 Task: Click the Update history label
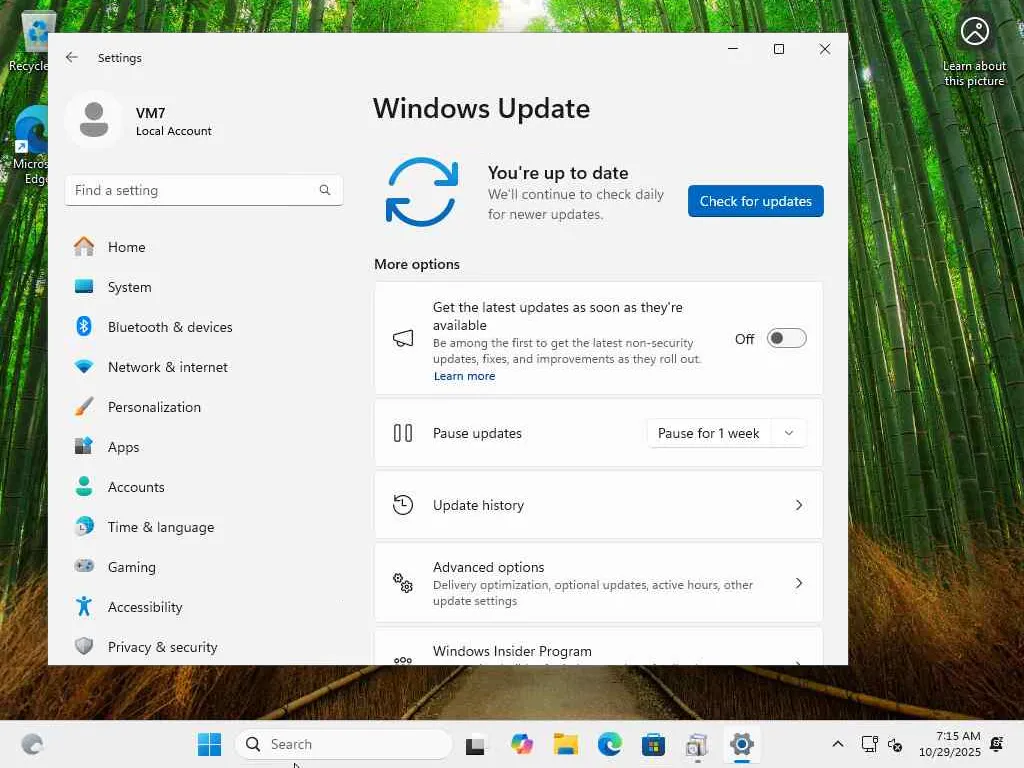(478, 505)
